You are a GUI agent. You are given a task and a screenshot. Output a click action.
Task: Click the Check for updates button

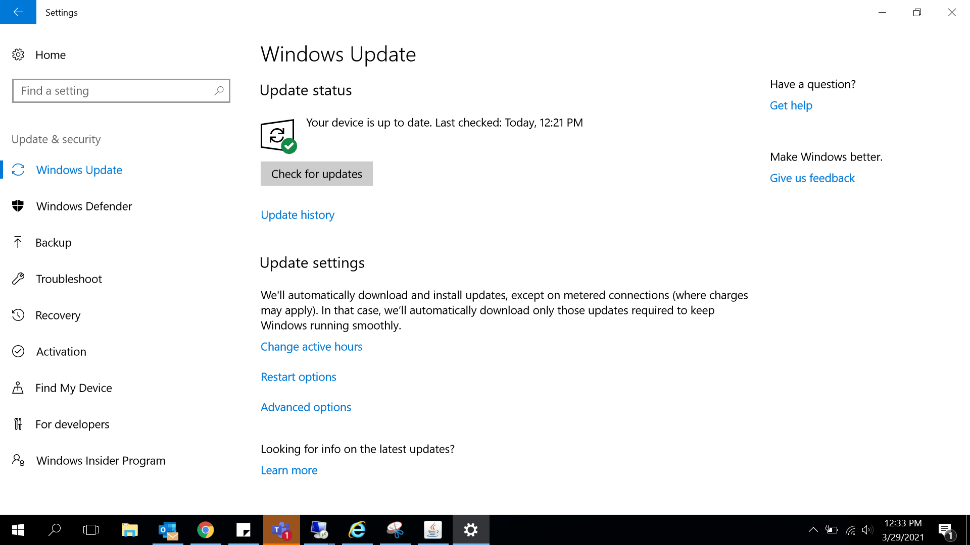point(317,174)
